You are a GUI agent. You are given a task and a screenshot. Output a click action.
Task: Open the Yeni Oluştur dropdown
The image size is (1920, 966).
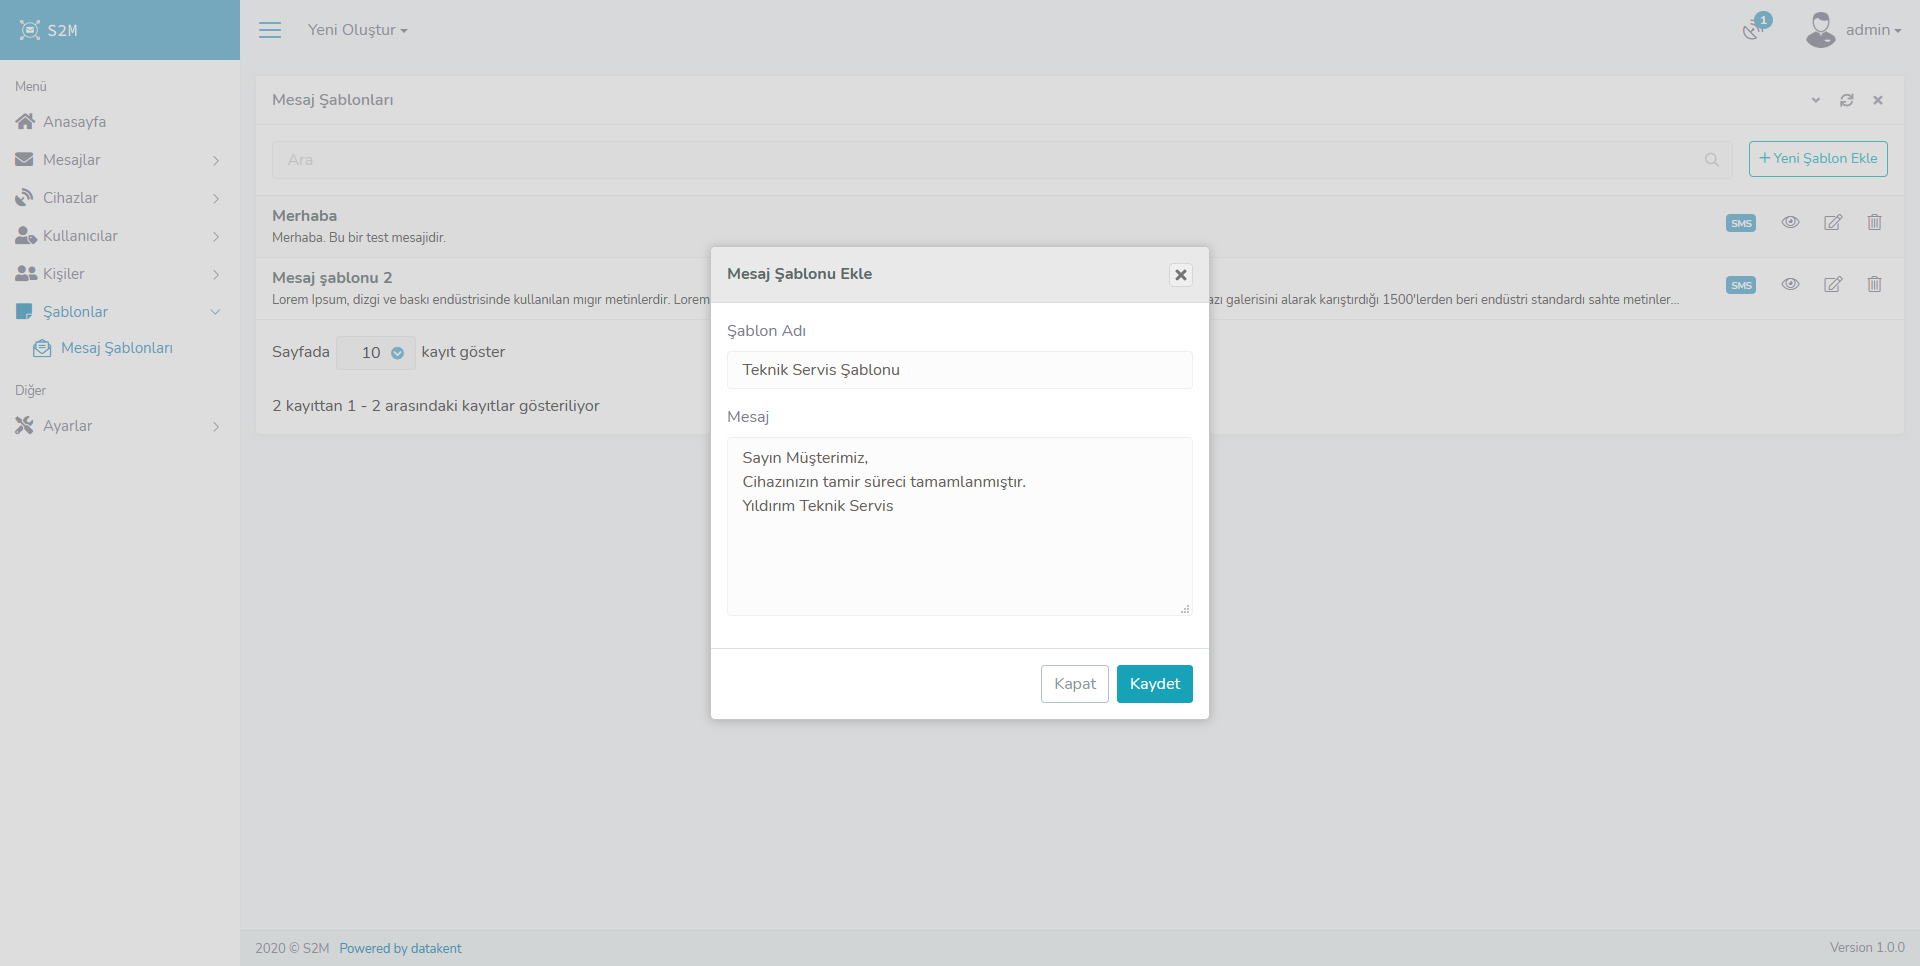[357, 30]
